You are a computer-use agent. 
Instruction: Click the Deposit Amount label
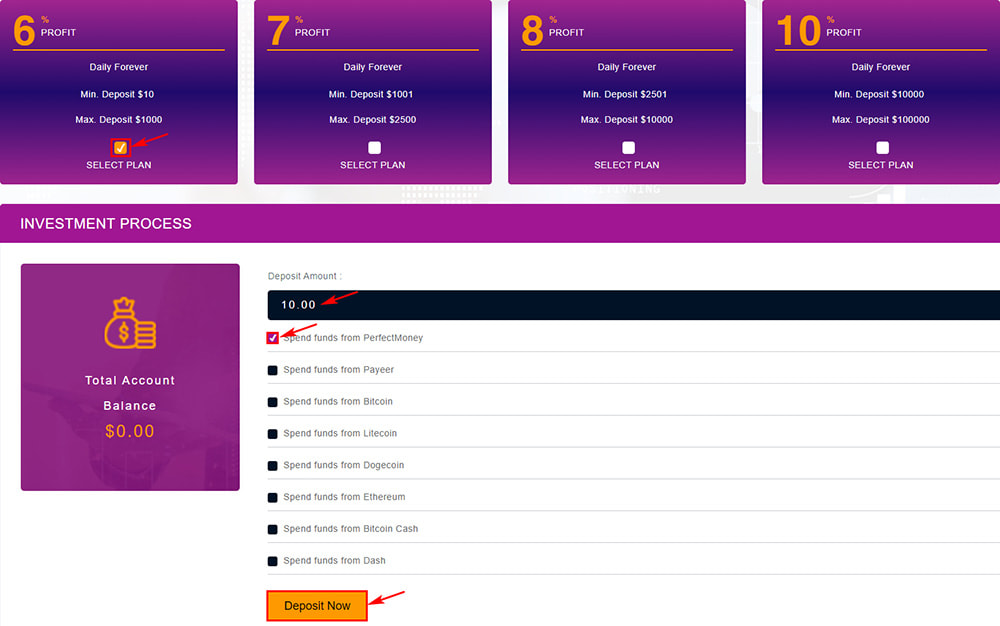tap(305, 276)
